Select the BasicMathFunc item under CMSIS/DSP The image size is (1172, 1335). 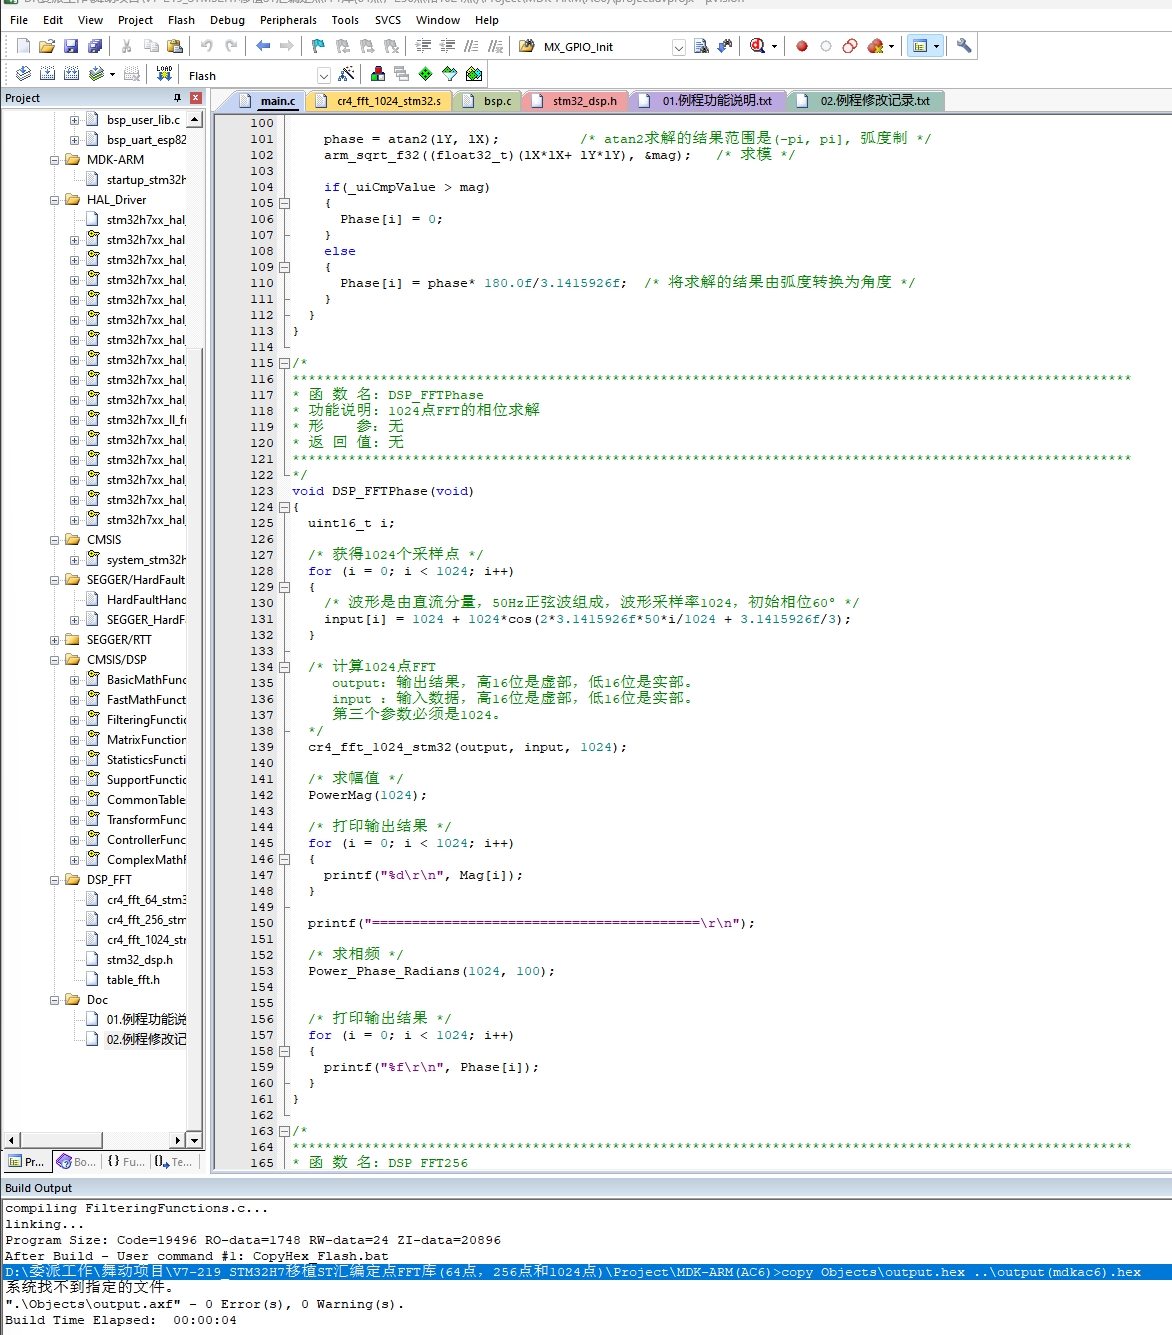pyautogui.click(x=146, y=680)
